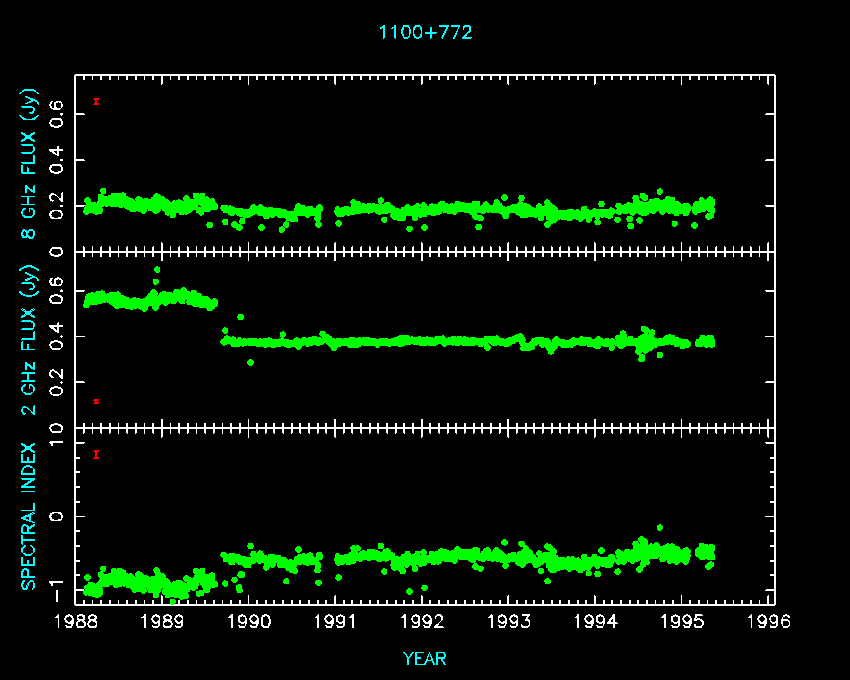Click the red error bar in 2 GHz panel

click(96, 401)
